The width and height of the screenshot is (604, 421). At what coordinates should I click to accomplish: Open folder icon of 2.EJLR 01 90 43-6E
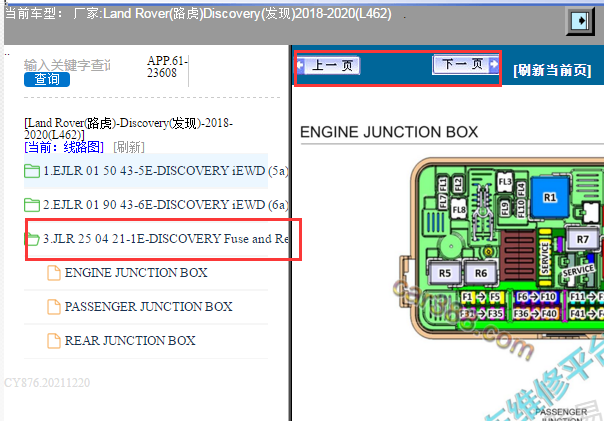click(x=32, y=205)
